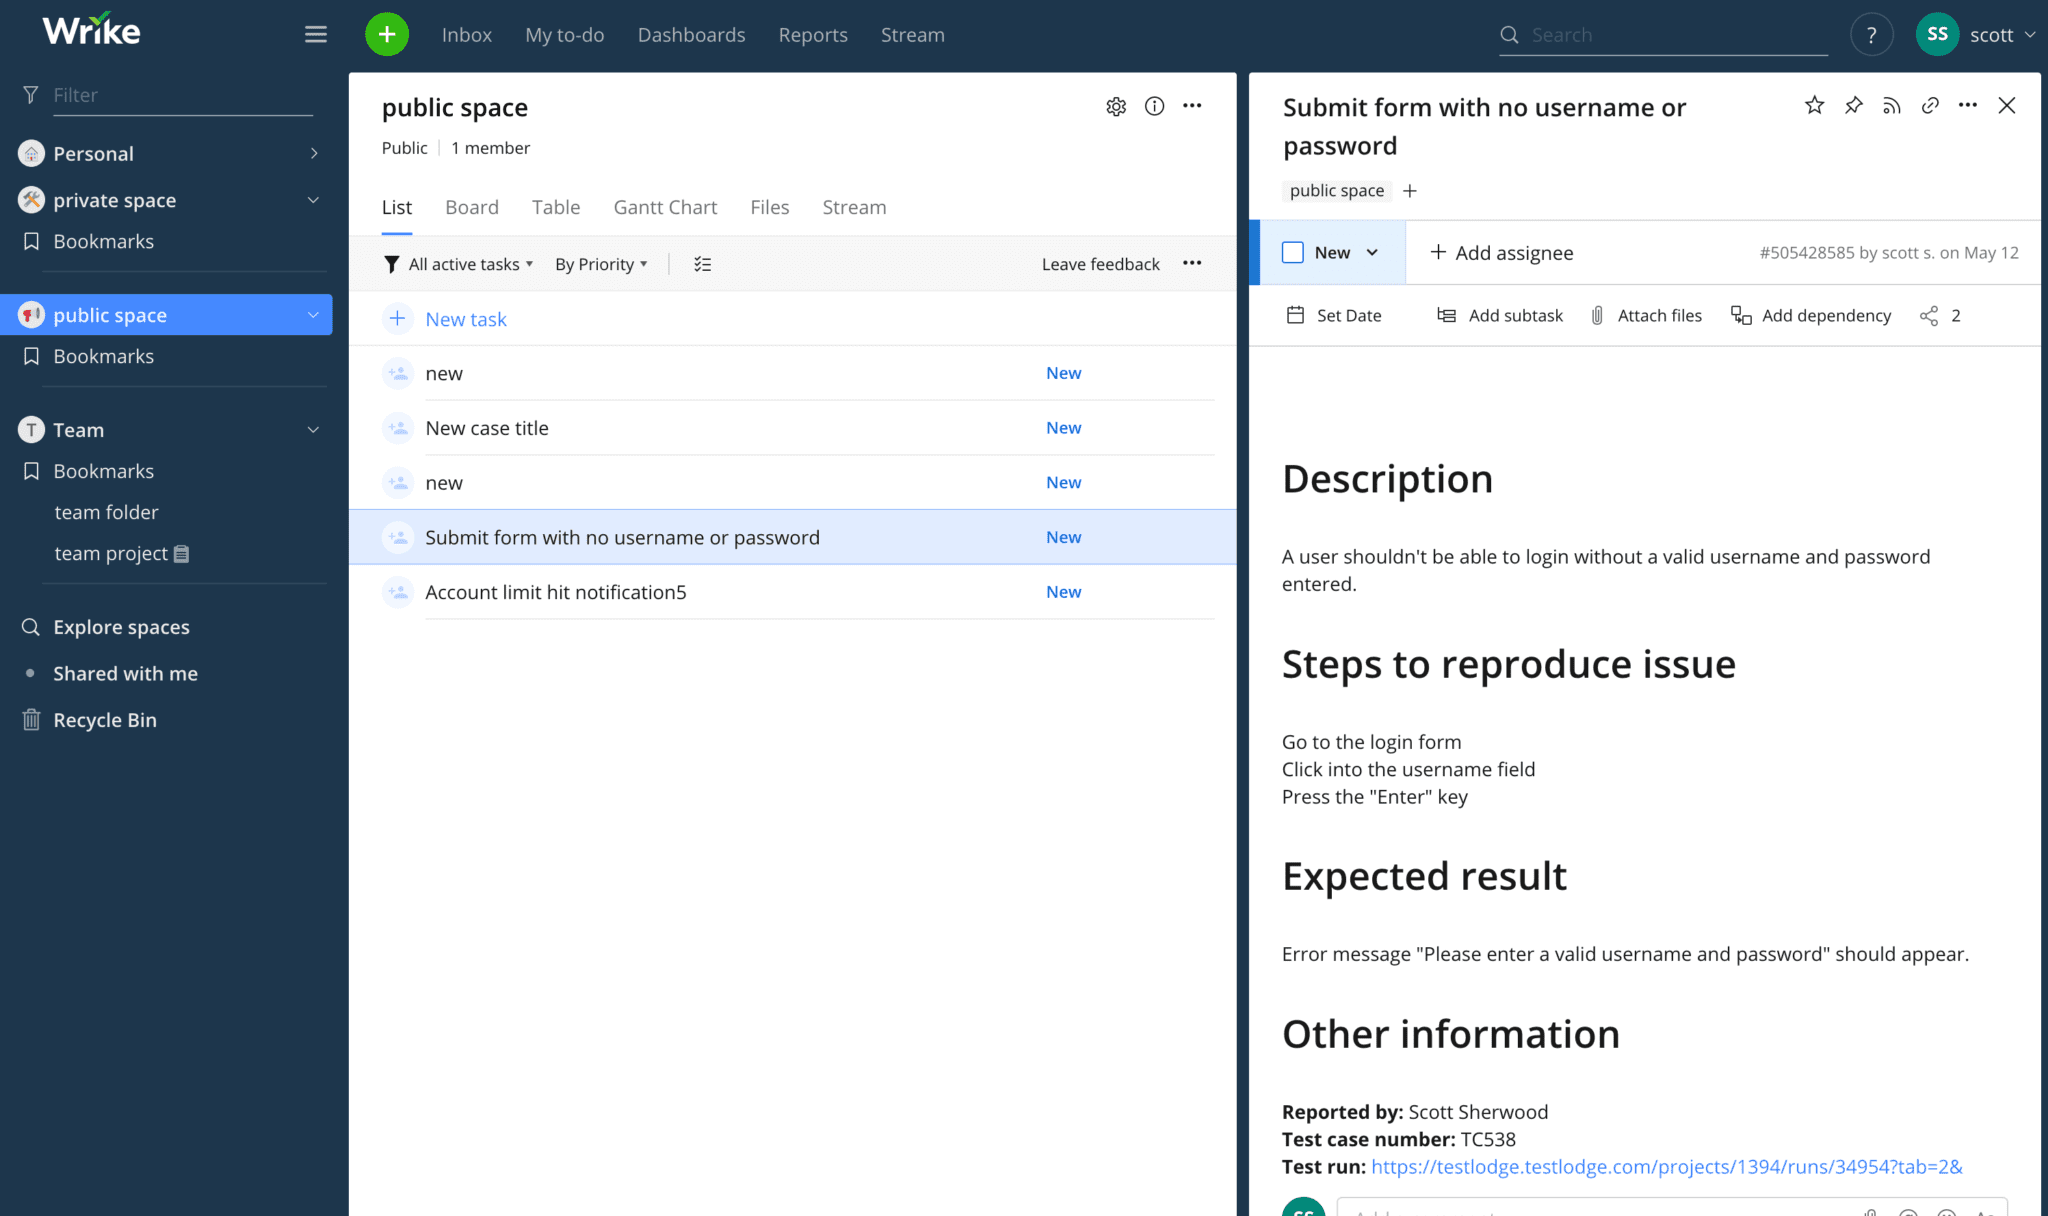Switch to the Board tab in public space

(472, 207)
